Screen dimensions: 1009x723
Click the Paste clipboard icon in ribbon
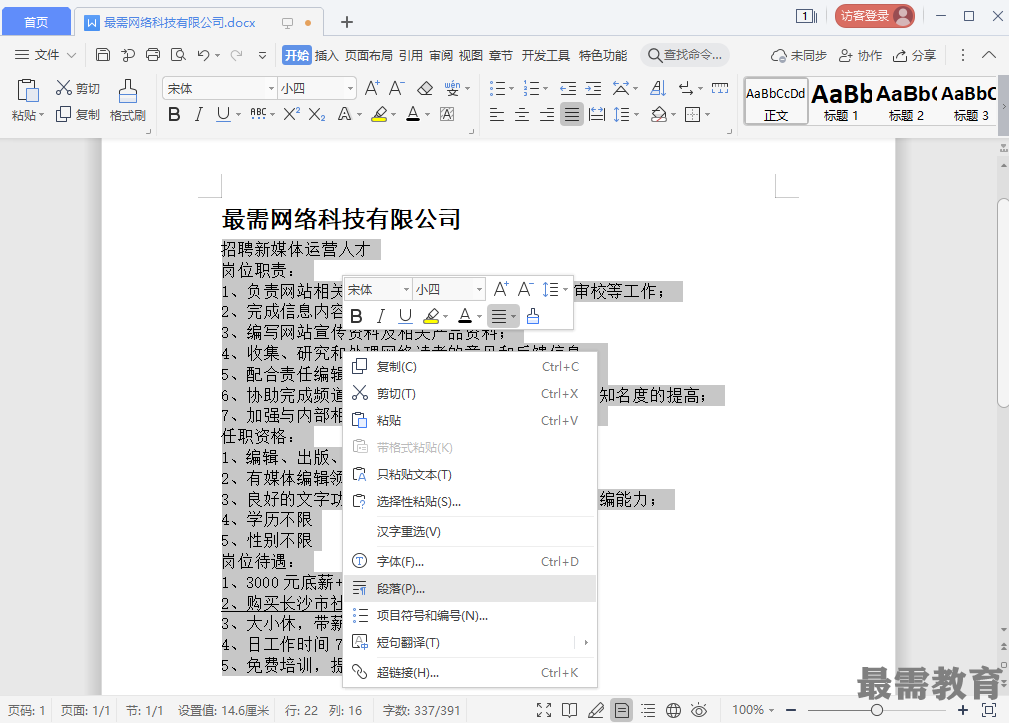pyautogui.click(x=28, y=91)
